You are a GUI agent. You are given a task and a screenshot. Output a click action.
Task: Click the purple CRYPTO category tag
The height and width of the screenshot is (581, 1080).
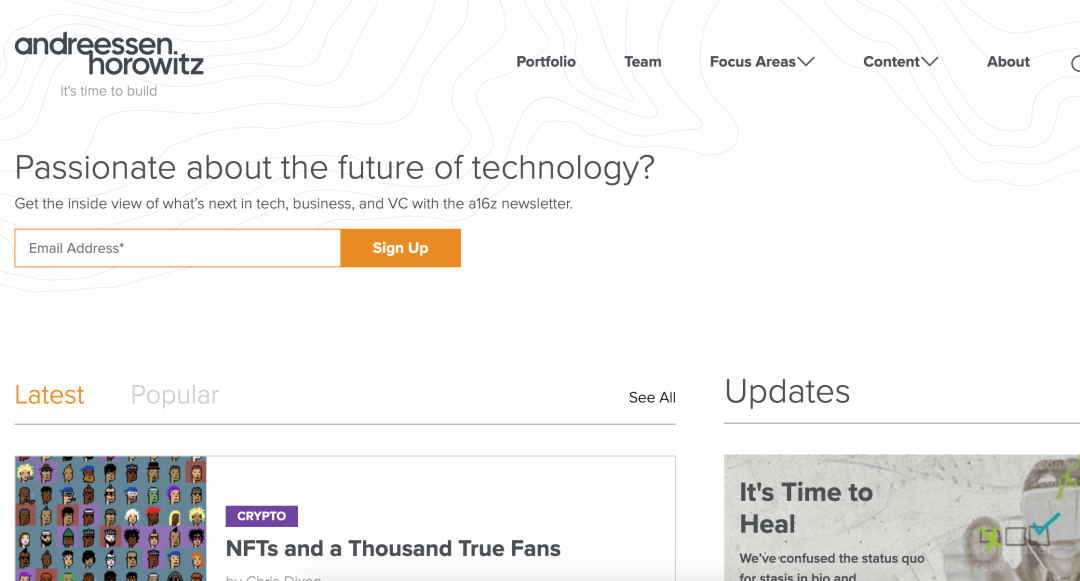pyautogui.click(x=262, y=516)
